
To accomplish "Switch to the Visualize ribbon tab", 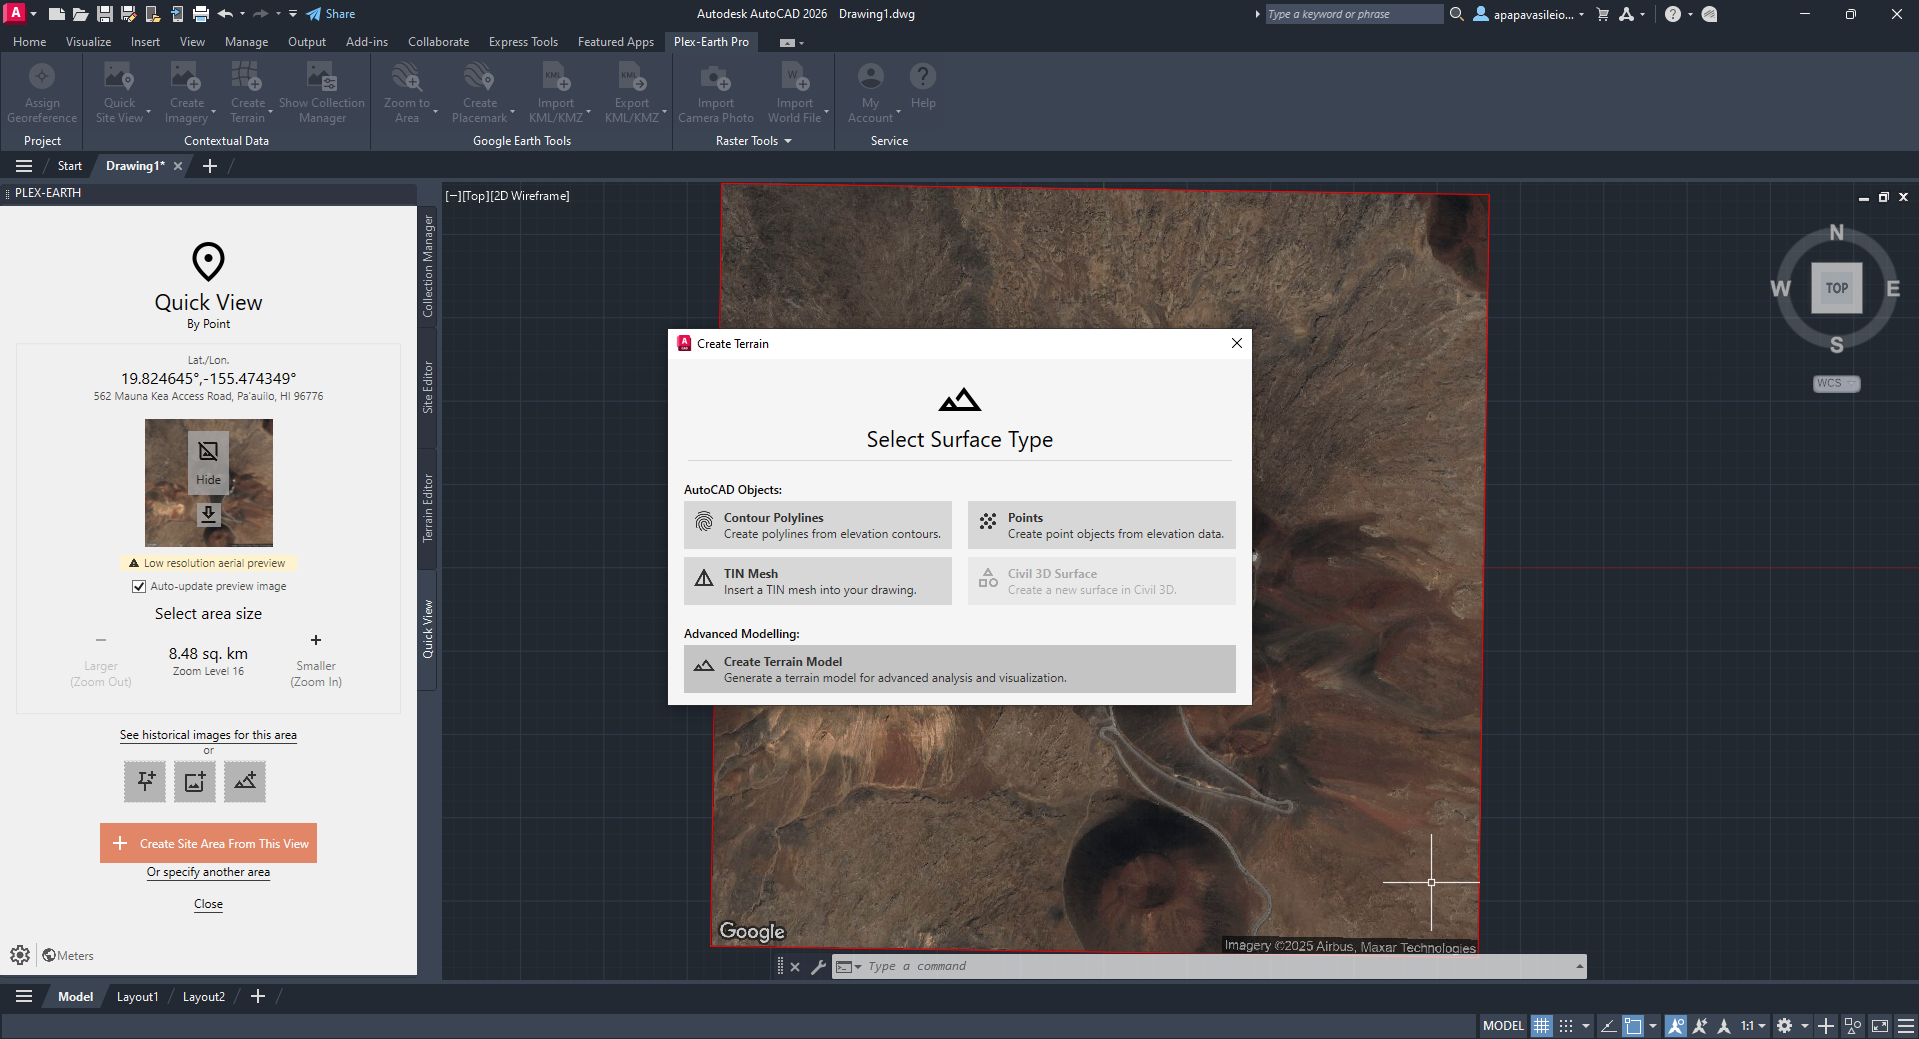I will [x=88, y=41].
